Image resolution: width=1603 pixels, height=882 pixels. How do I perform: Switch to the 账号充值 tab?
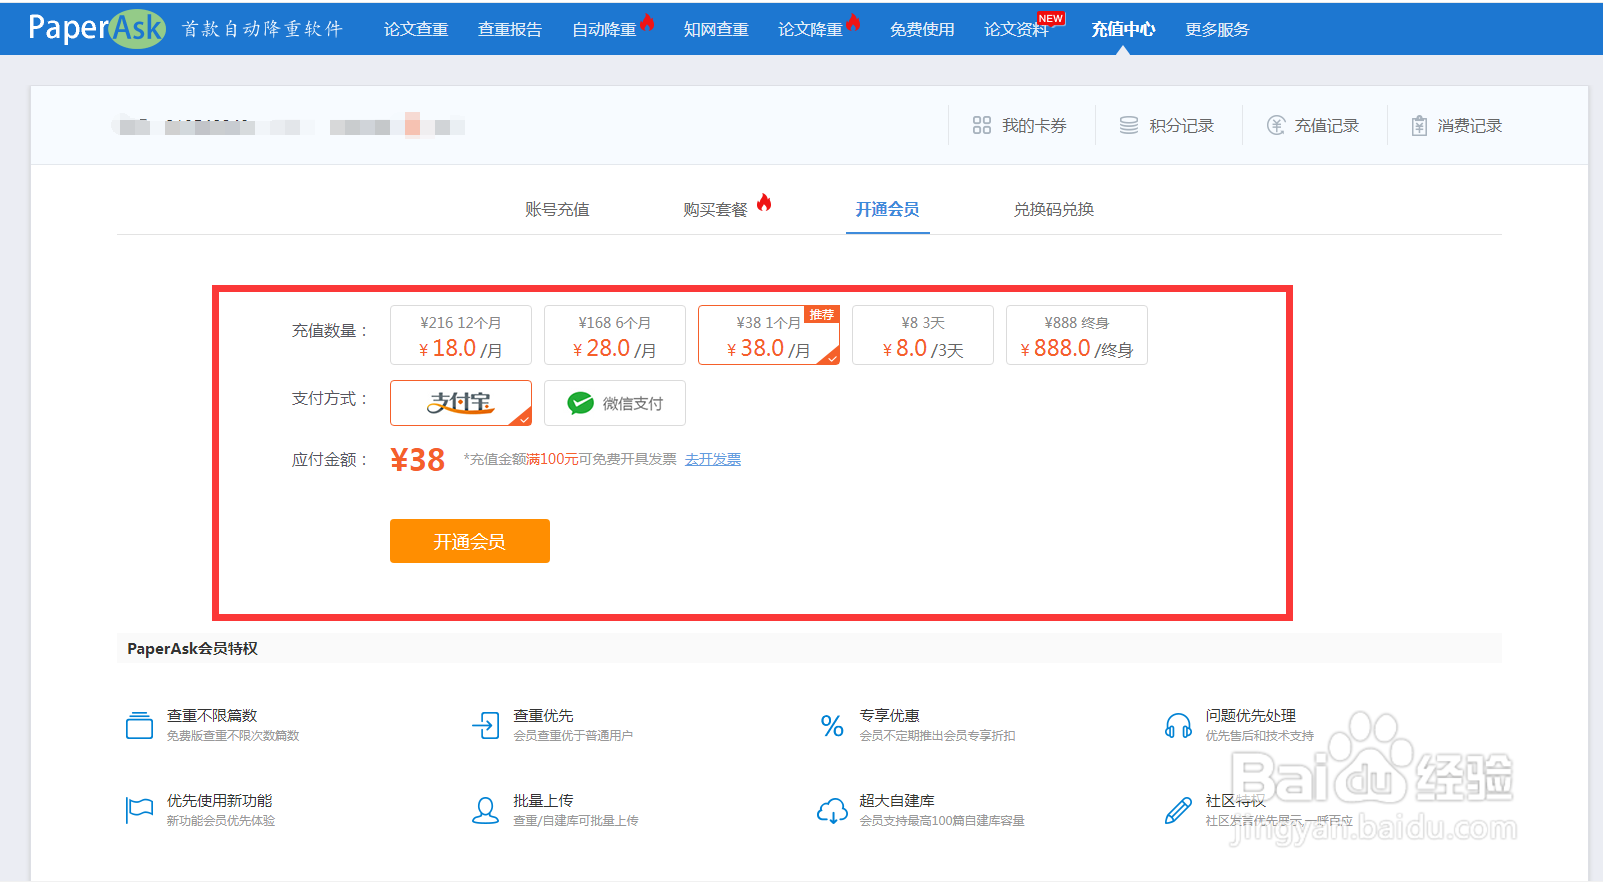click(557, 209)
